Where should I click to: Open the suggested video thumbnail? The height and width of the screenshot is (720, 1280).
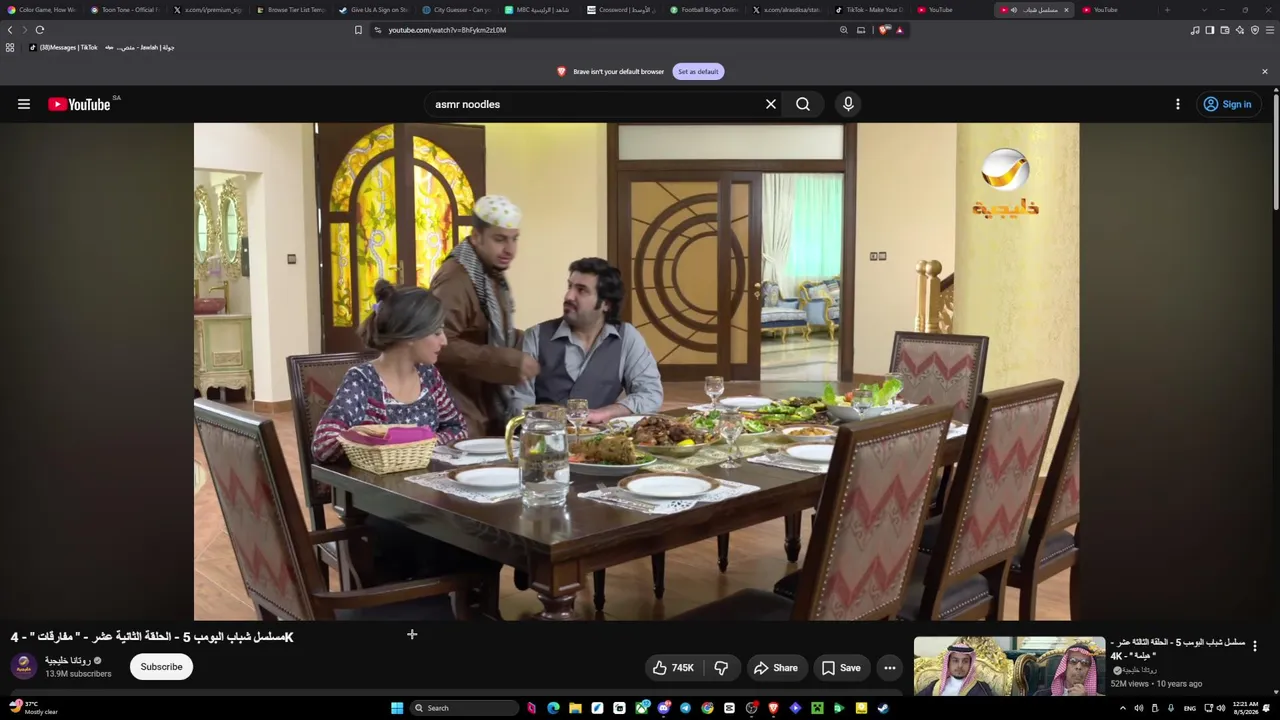click(1009, 667)
